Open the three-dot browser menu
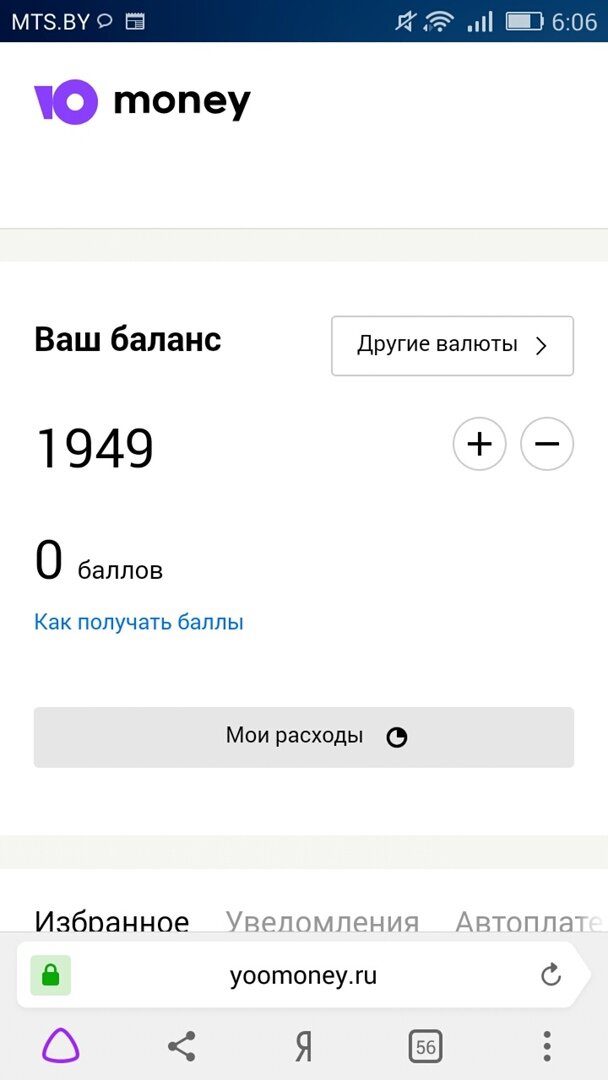The height and width of the screenshot is (1080, 608). pos(547,1046)
